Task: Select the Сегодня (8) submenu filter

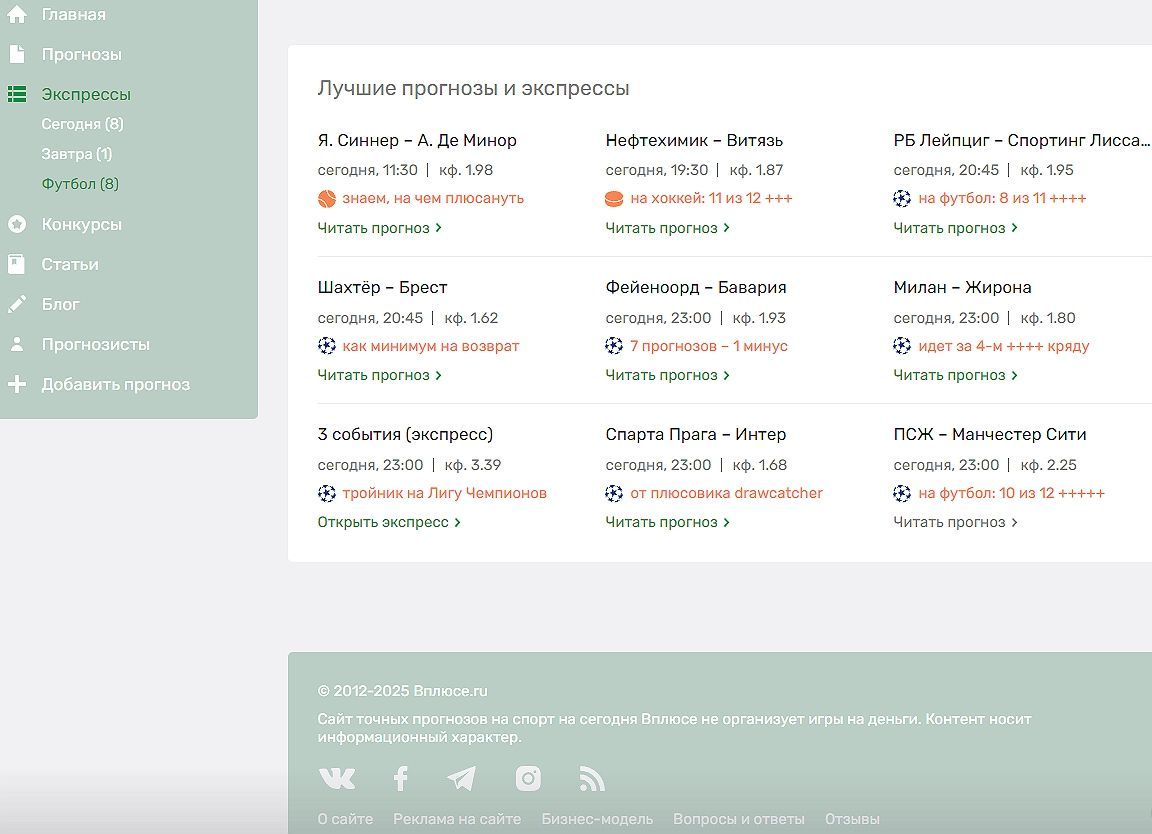Action: [x=82, y=124]
